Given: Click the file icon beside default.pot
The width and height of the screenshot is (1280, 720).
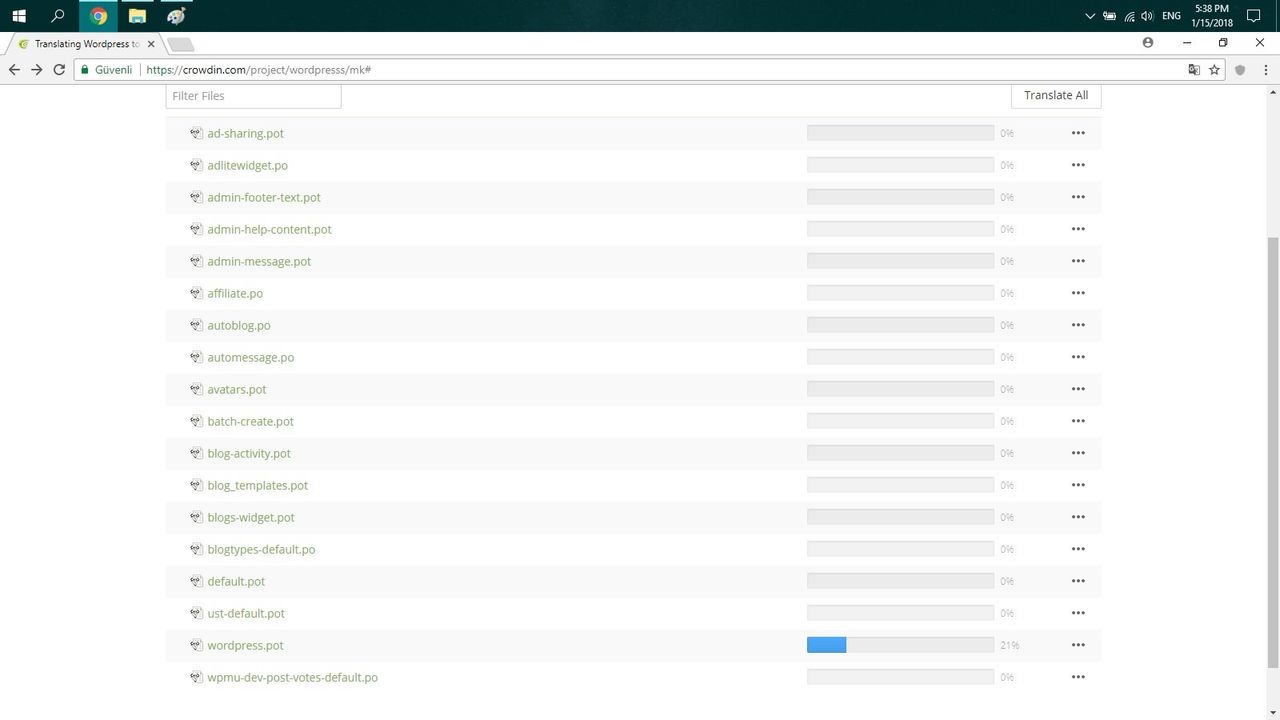Looking at the screenshot, I should [196, 581].
